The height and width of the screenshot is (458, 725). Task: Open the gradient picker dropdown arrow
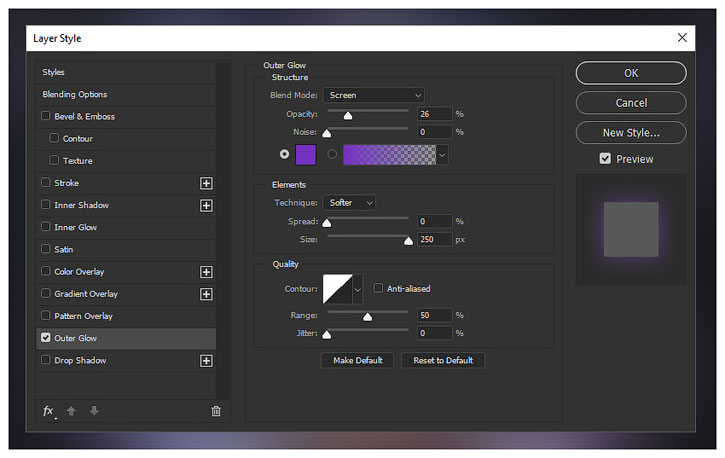coord(442,155)
